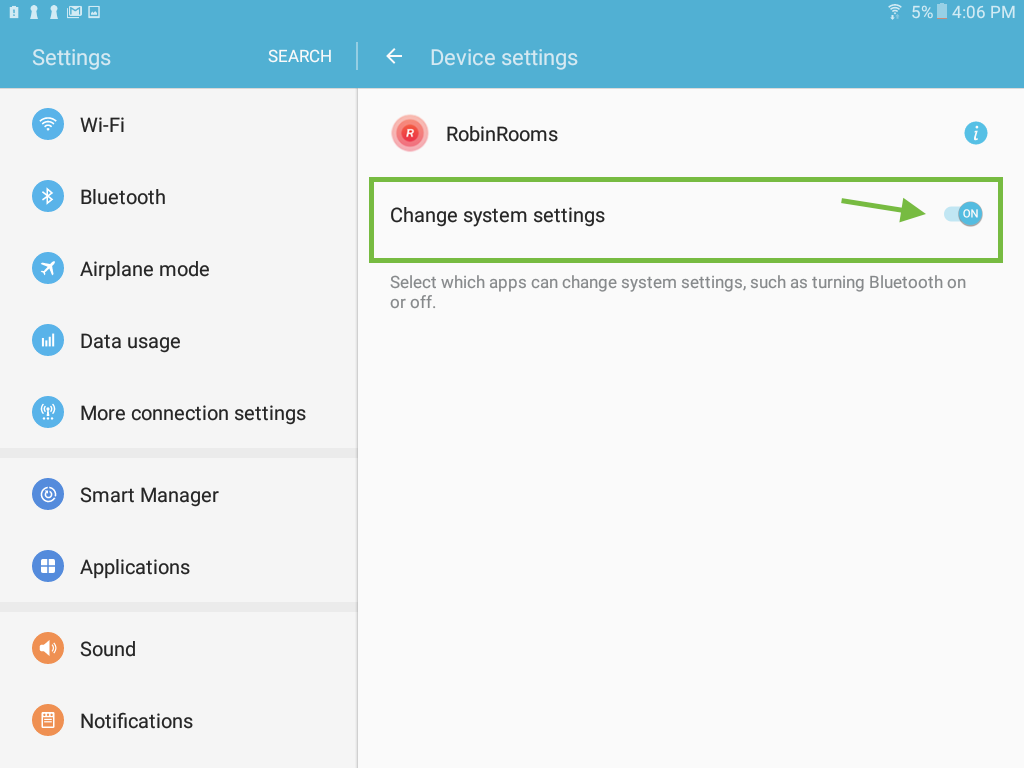
Task: Tap the More connection settings icon
Action: pos(48,412)
